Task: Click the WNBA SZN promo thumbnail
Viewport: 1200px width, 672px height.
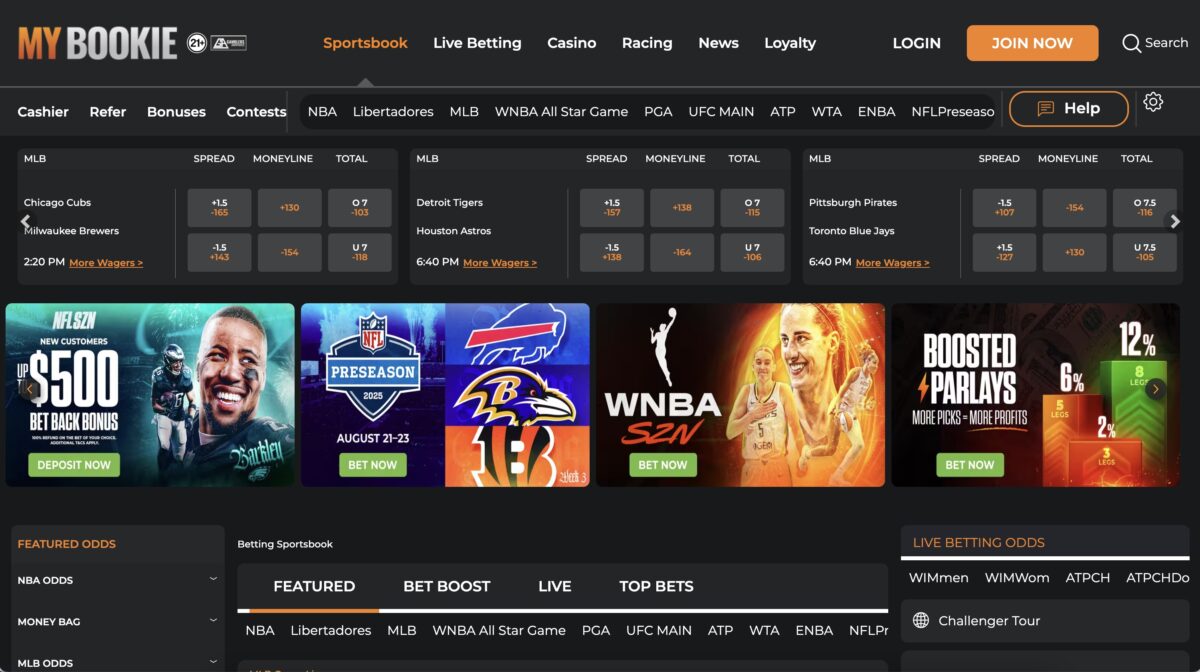Action: pos(741,395)
